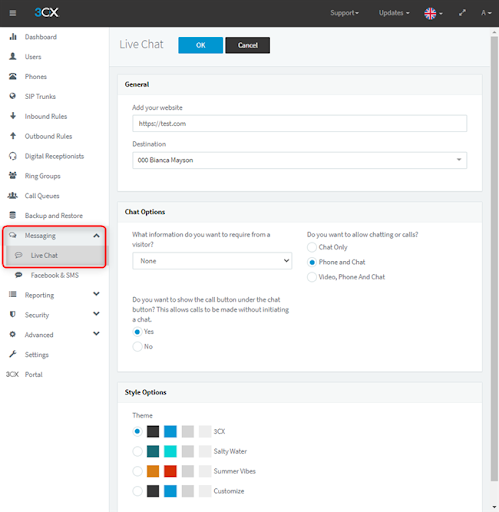
Task: Click the Dashboard bar chart icon
Action: click(13, 37)
